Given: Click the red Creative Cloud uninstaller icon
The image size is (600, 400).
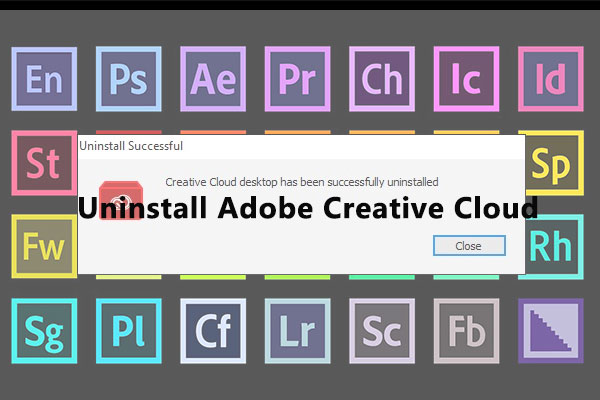Looking at the screenshot, I should click(121, 200).
